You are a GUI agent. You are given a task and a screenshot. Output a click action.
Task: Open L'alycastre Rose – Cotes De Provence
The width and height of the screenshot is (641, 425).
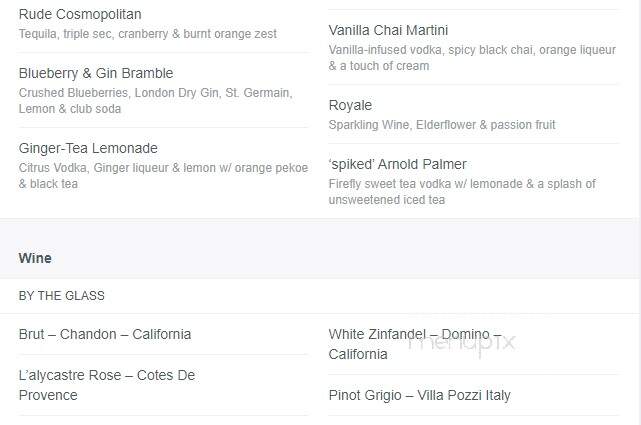[107, 385]
